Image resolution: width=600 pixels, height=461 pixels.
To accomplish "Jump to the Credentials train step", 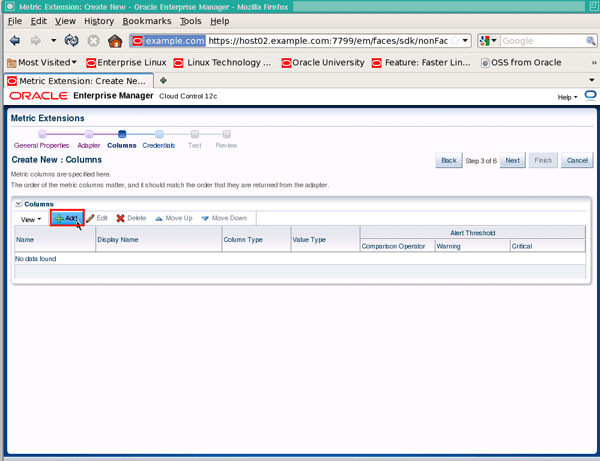I will [159, 145].
